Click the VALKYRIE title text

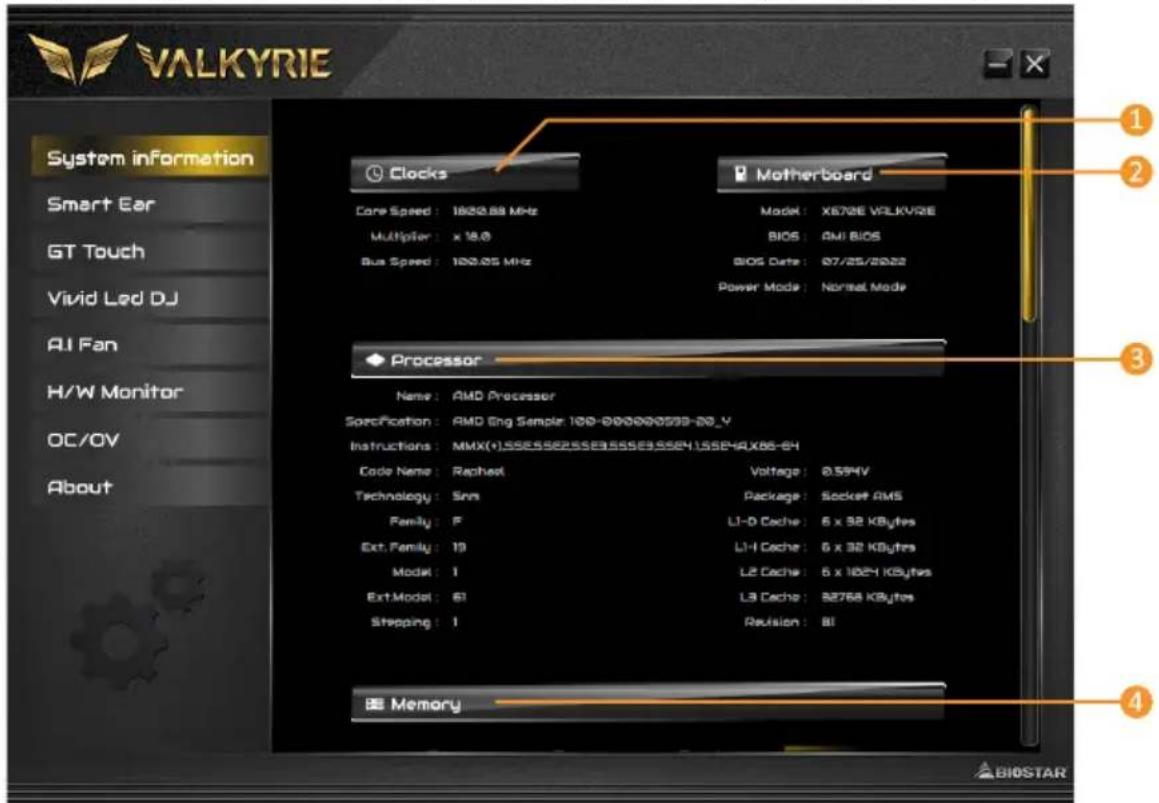click(x=234, y=61)
